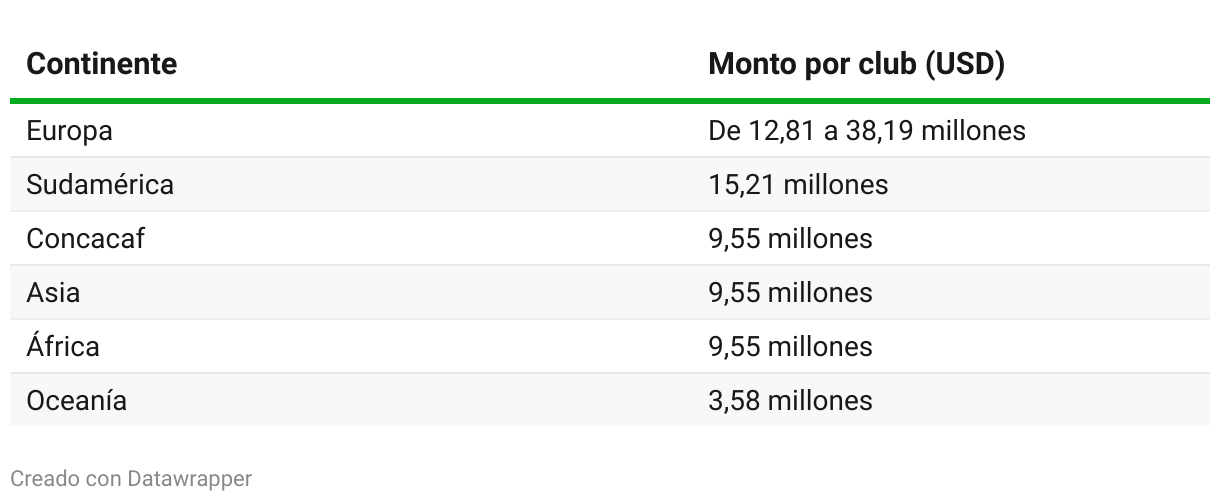
Task: Select the 3,58 millones amount
Action: click(x=790, y=401)
